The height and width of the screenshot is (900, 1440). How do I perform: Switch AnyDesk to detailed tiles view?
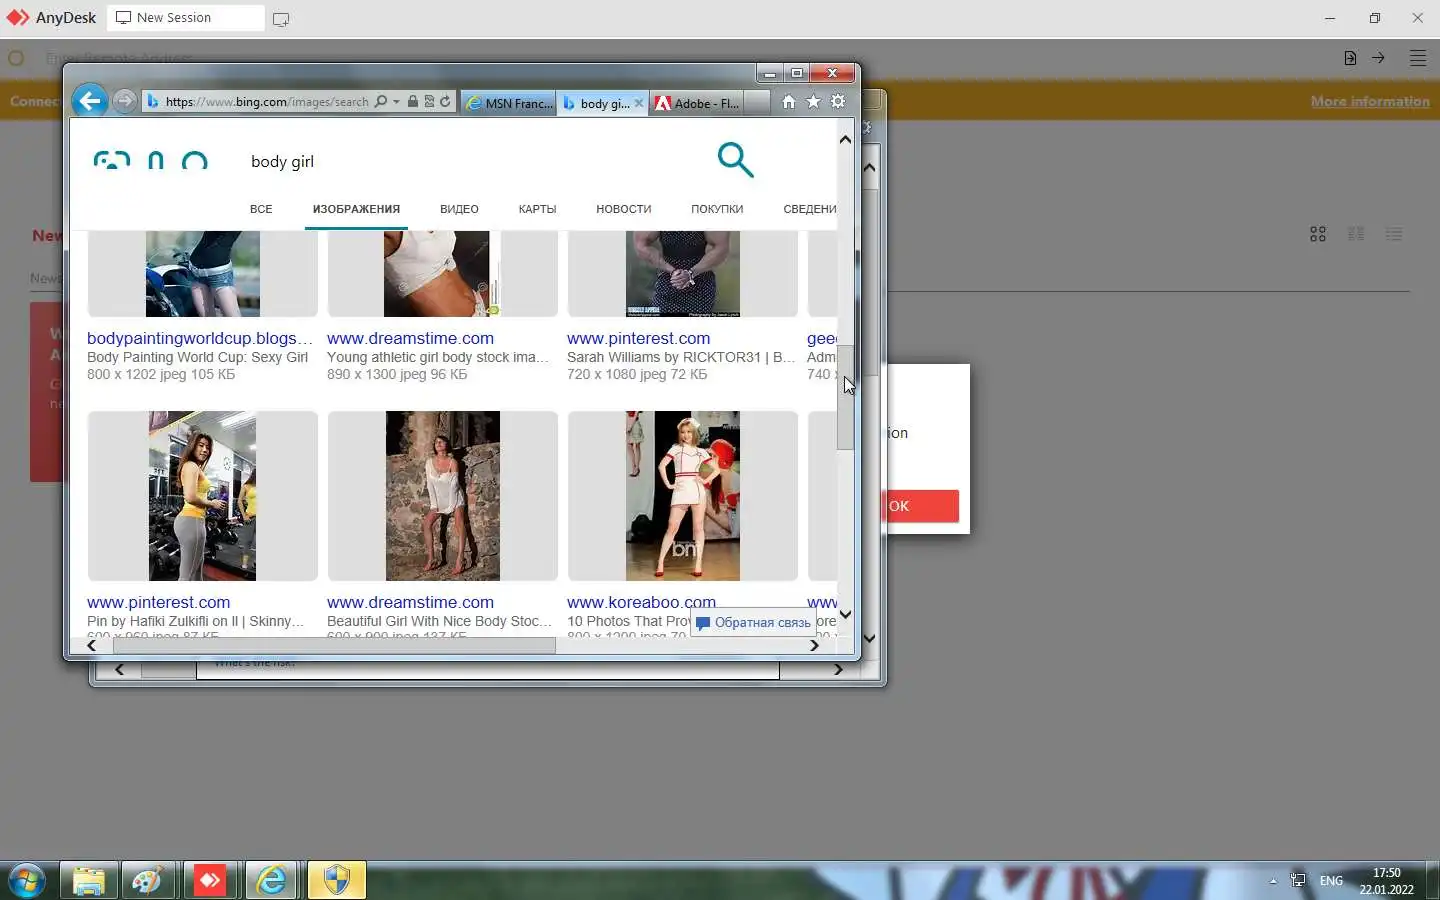click(1356, 234)
